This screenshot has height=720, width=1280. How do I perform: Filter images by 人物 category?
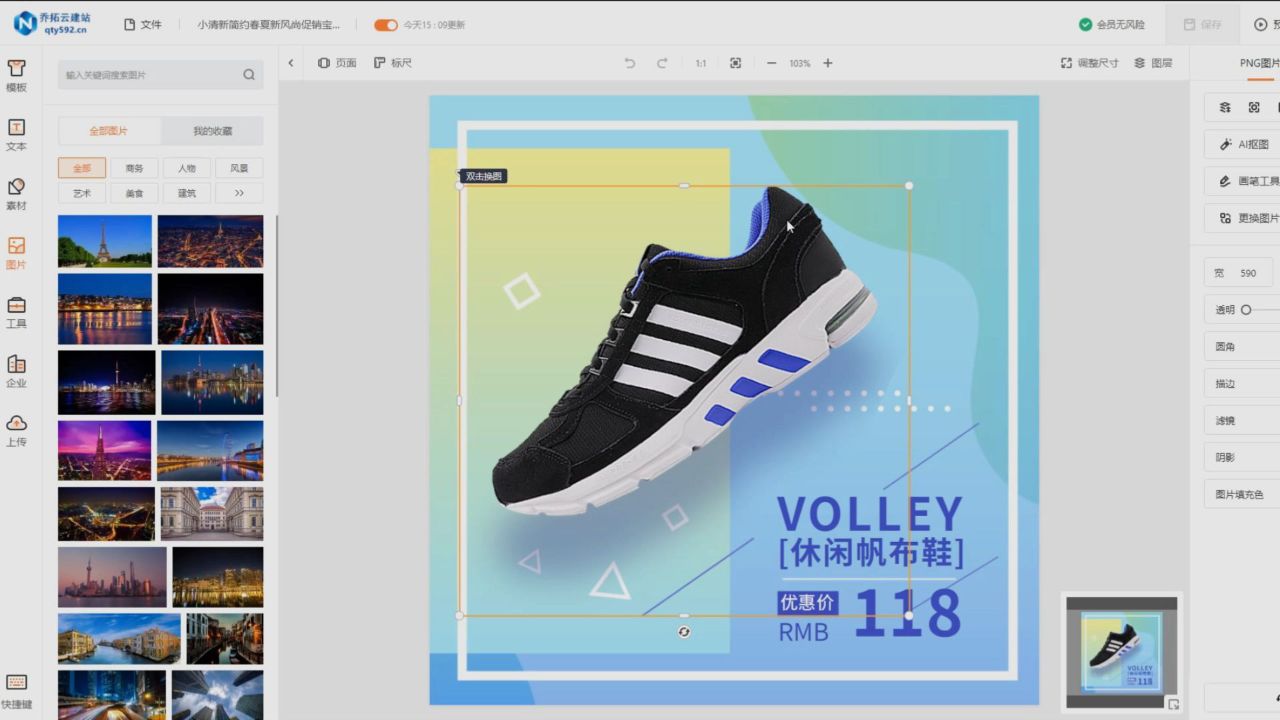[x=187, y=168]
